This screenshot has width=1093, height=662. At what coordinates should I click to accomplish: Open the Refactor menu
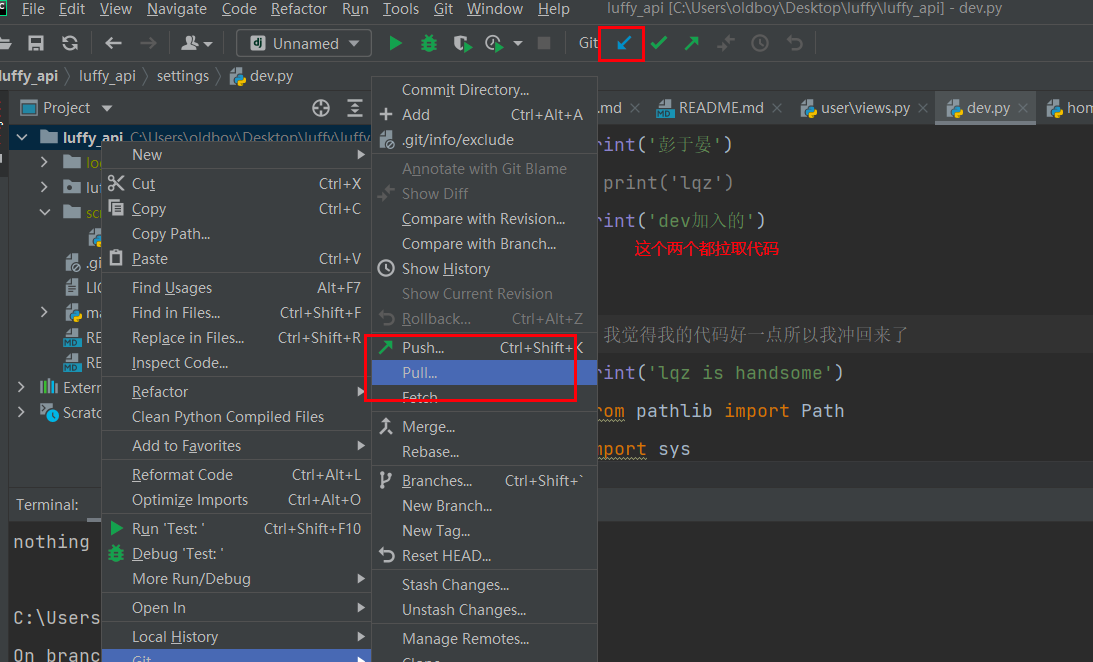[x=298, y=9]
